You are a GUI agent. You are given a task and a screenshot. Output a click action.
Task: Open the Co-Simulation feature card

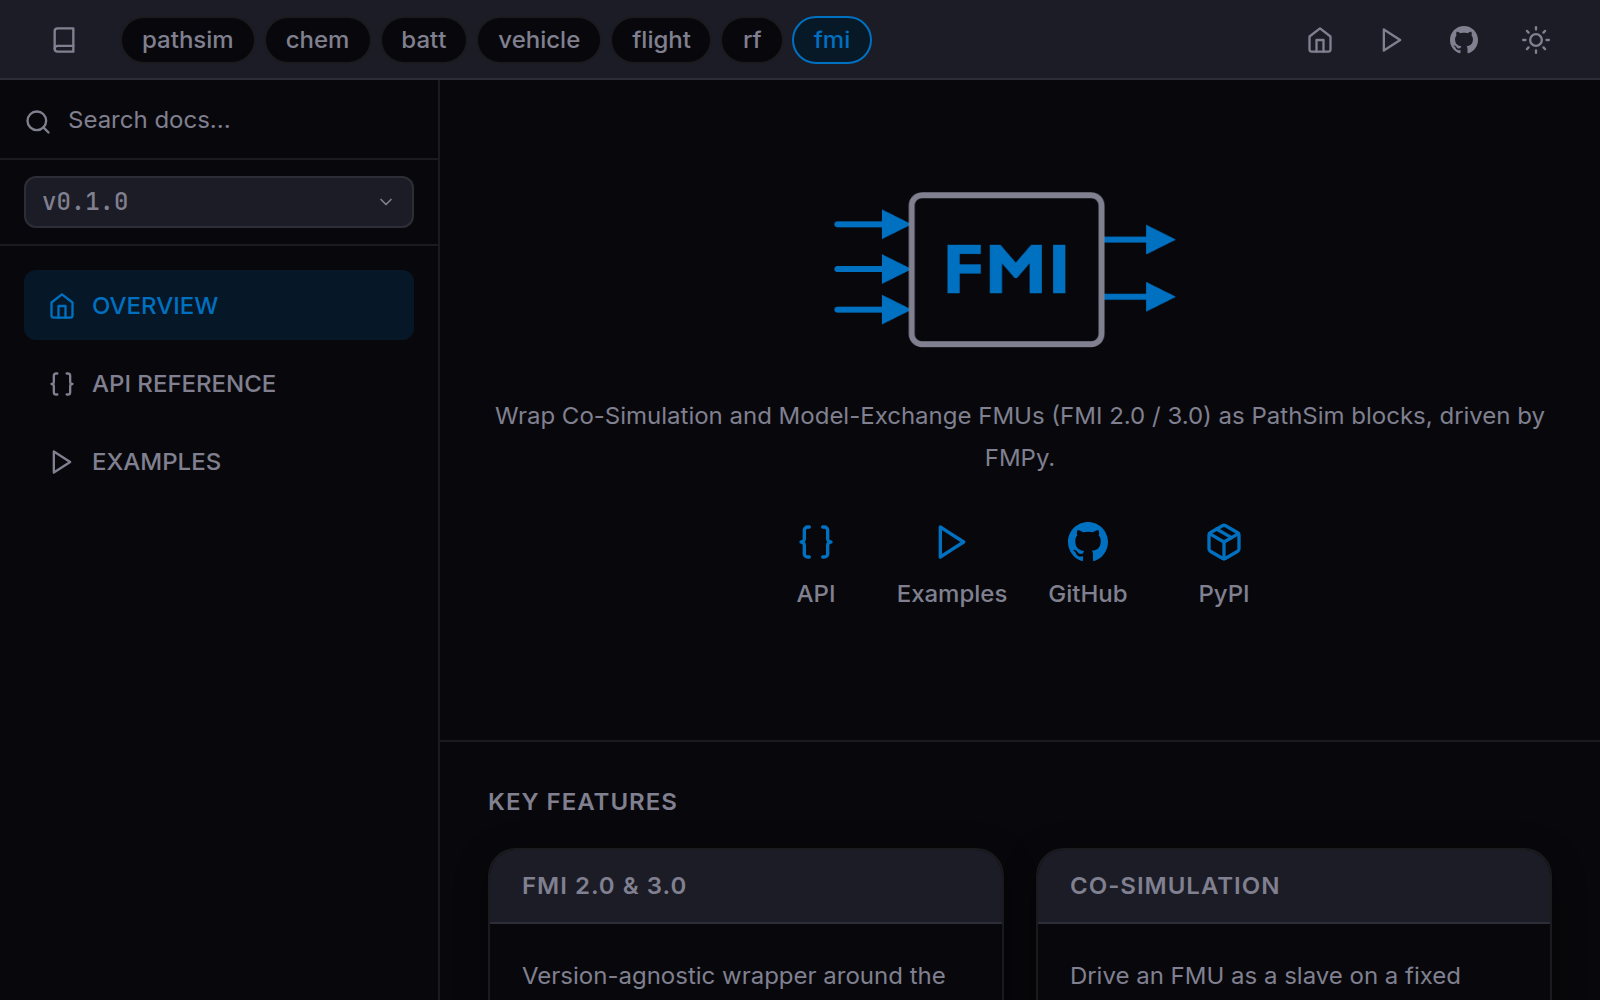coord(1294,924)
